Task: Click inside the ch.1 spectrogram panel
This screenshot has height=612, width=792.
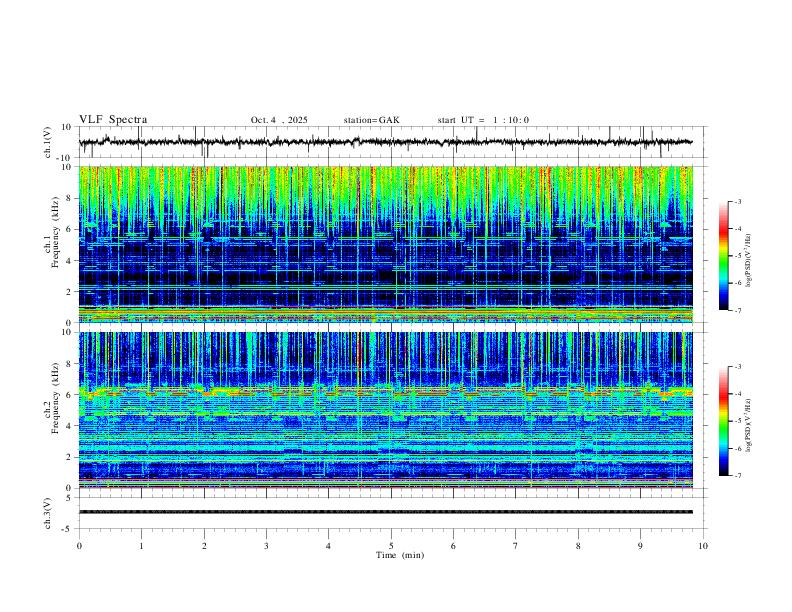Action: [x=386, y=244]
